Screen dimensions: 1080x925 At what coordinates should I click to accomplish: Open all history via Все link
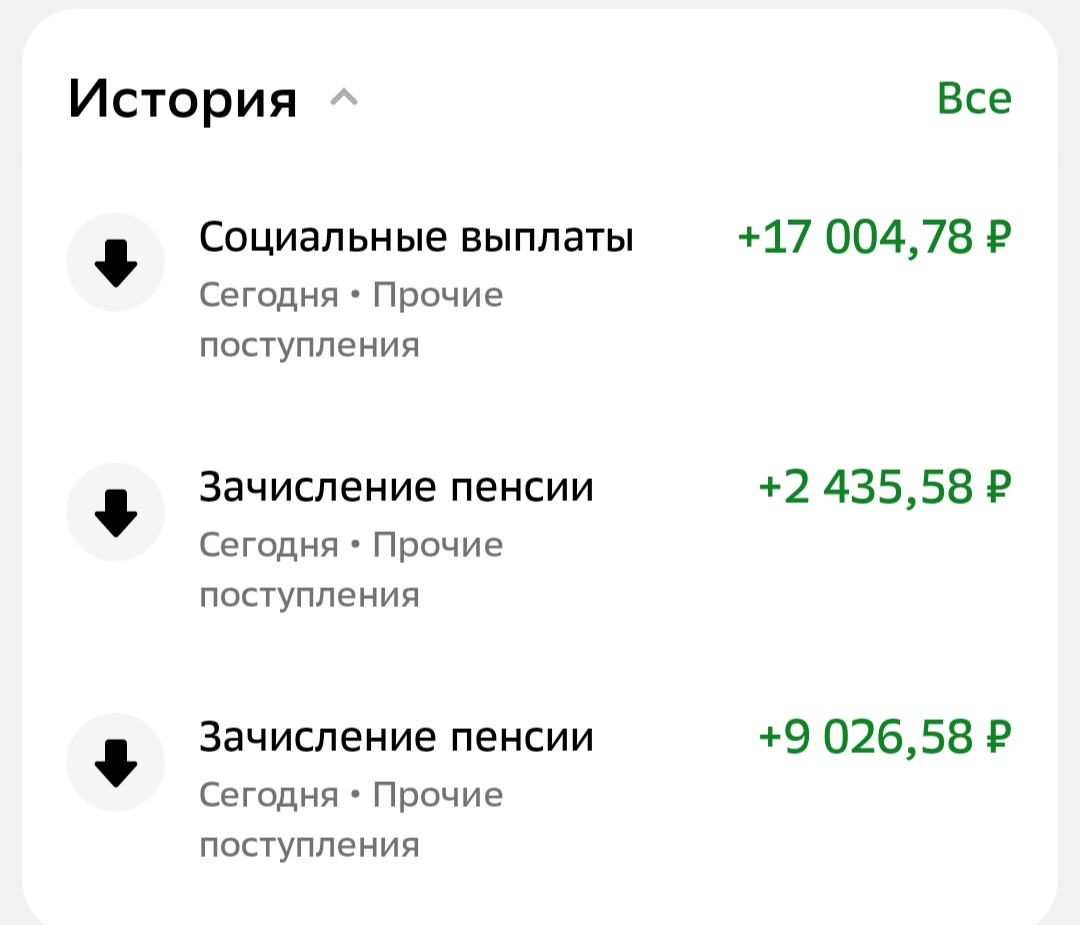(974, 99)
